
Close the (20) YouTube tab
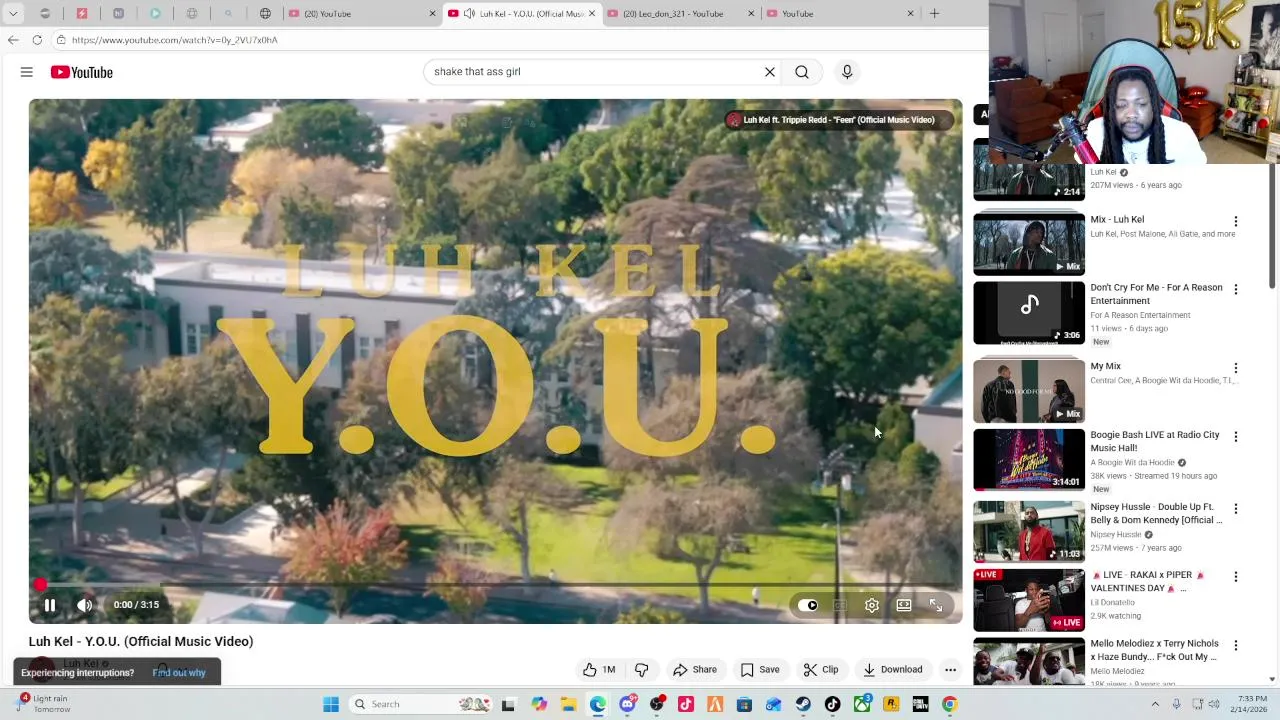pyautogui.click(x=432, y=14)
